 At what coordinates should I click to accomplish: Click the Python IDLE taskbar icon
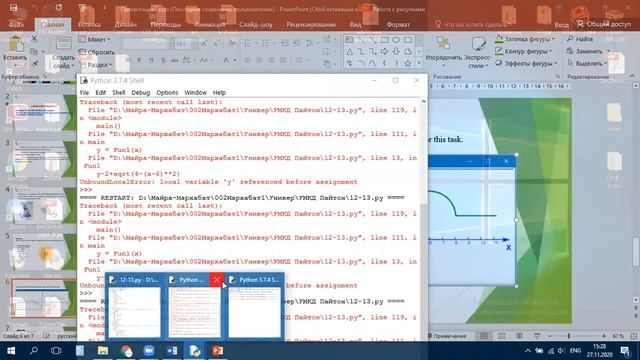[x=195, y=351]
